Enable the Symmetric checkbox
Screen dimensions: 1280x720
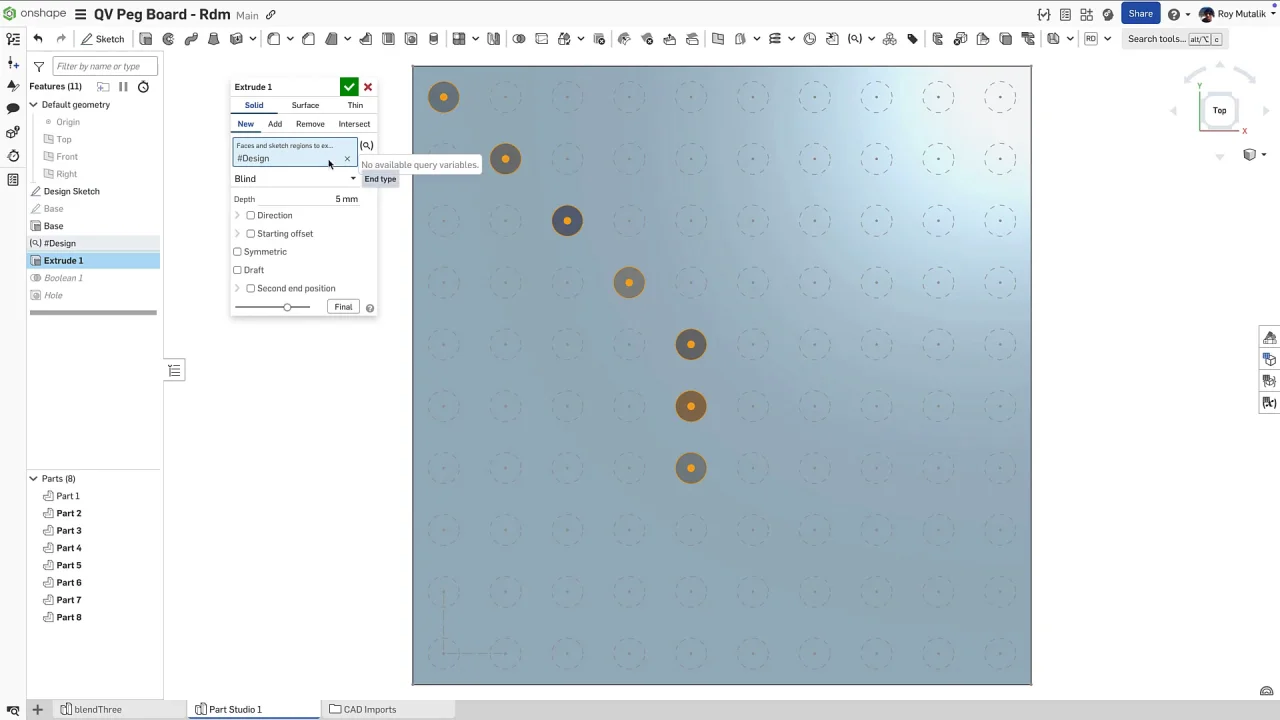[x=238, y=252]
